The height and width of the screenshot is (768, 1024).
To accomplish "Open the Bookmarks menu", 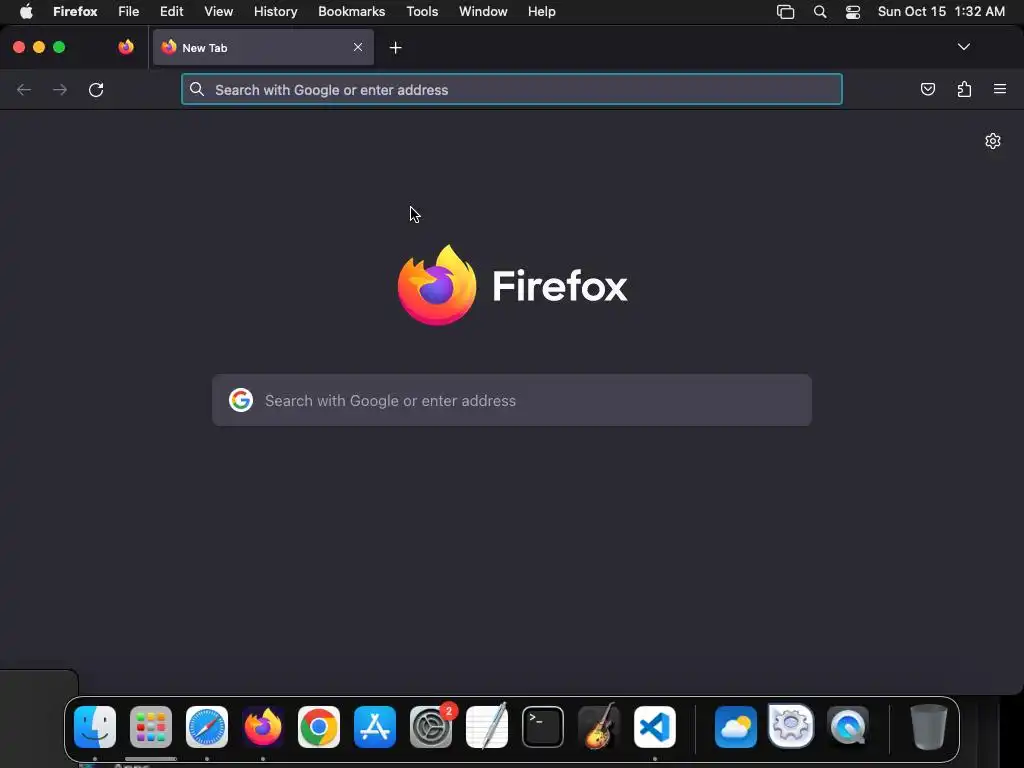I will pos(351,12).
